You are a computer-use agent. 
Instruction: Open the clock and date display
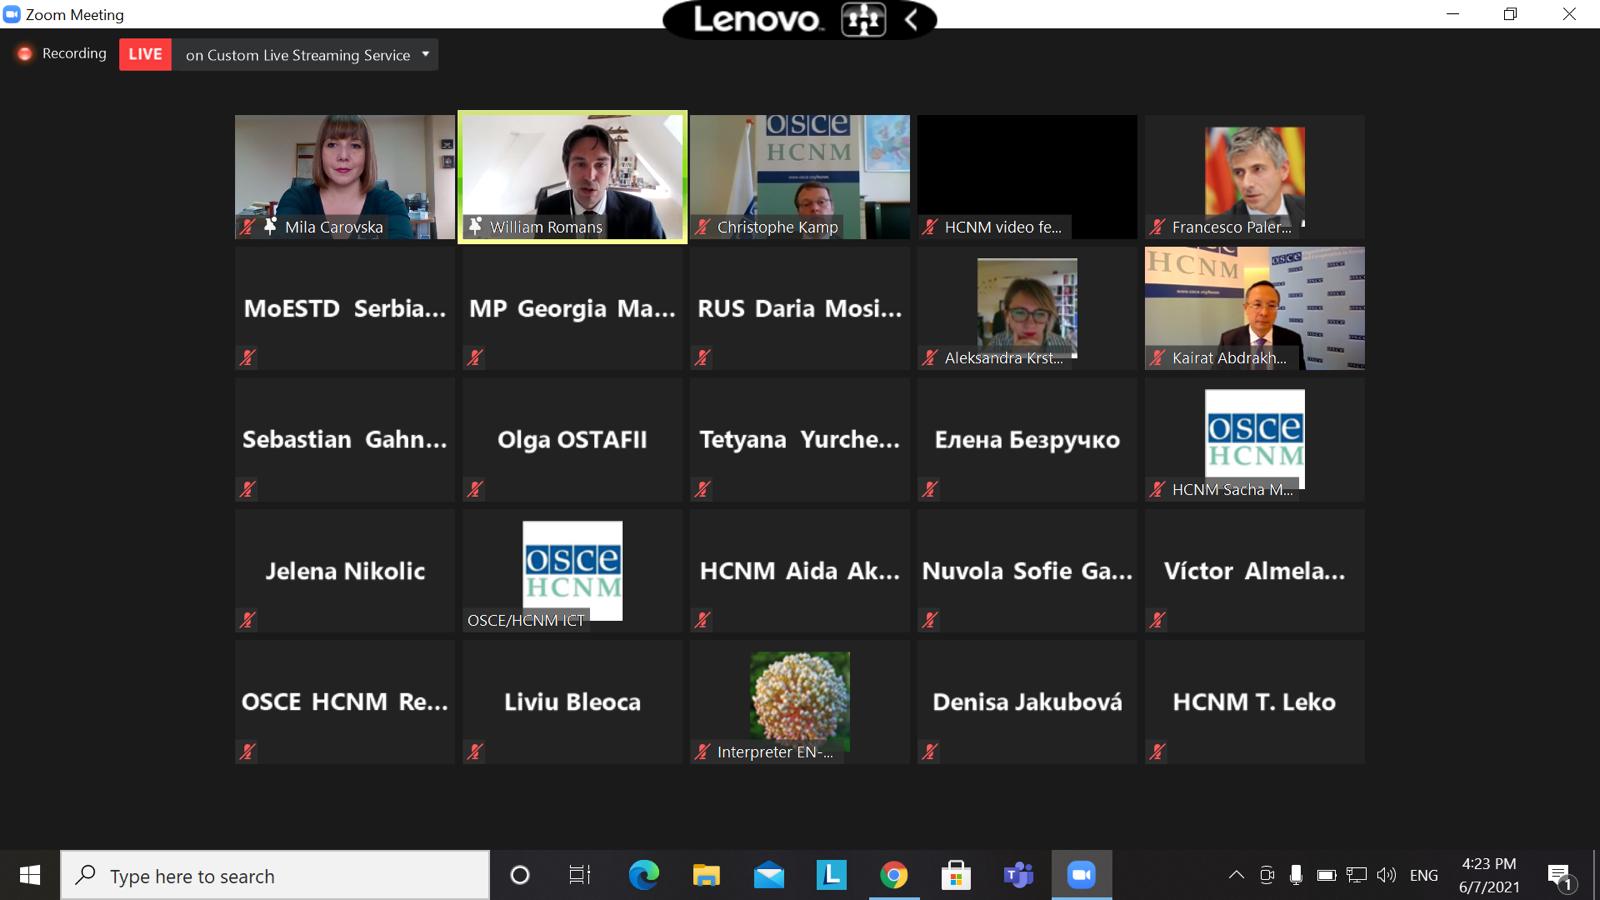[1489, 875]
